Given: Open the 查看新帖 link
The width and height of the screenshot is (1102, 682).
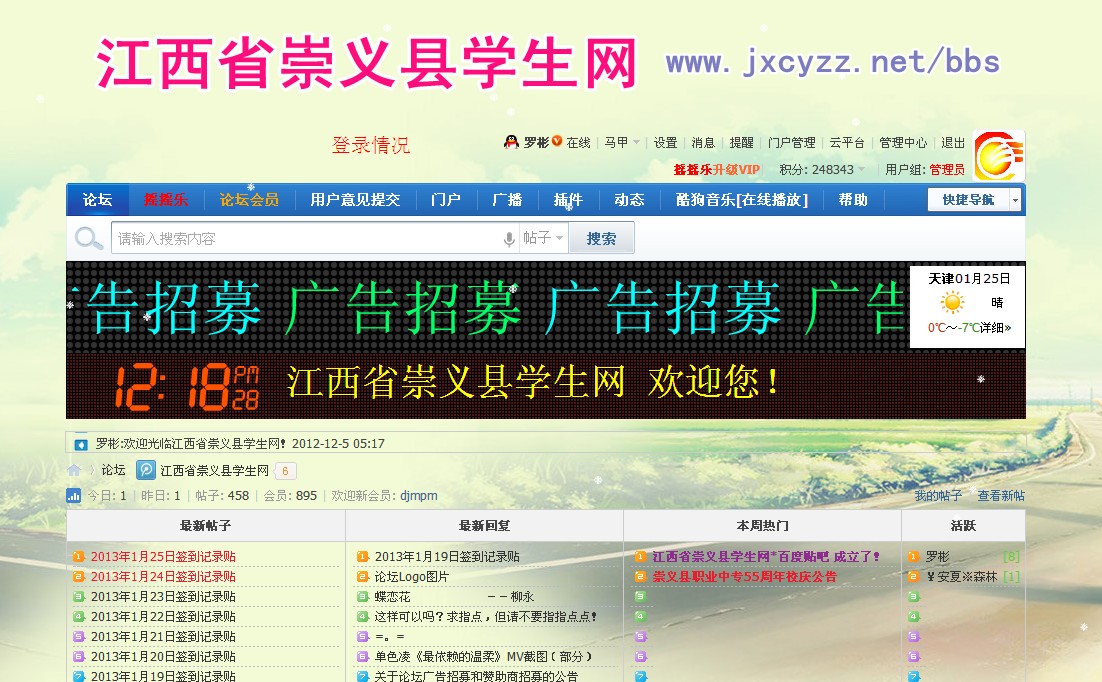Looking at the screenshot, I should pyautogui.click(x=1001, y=496).
